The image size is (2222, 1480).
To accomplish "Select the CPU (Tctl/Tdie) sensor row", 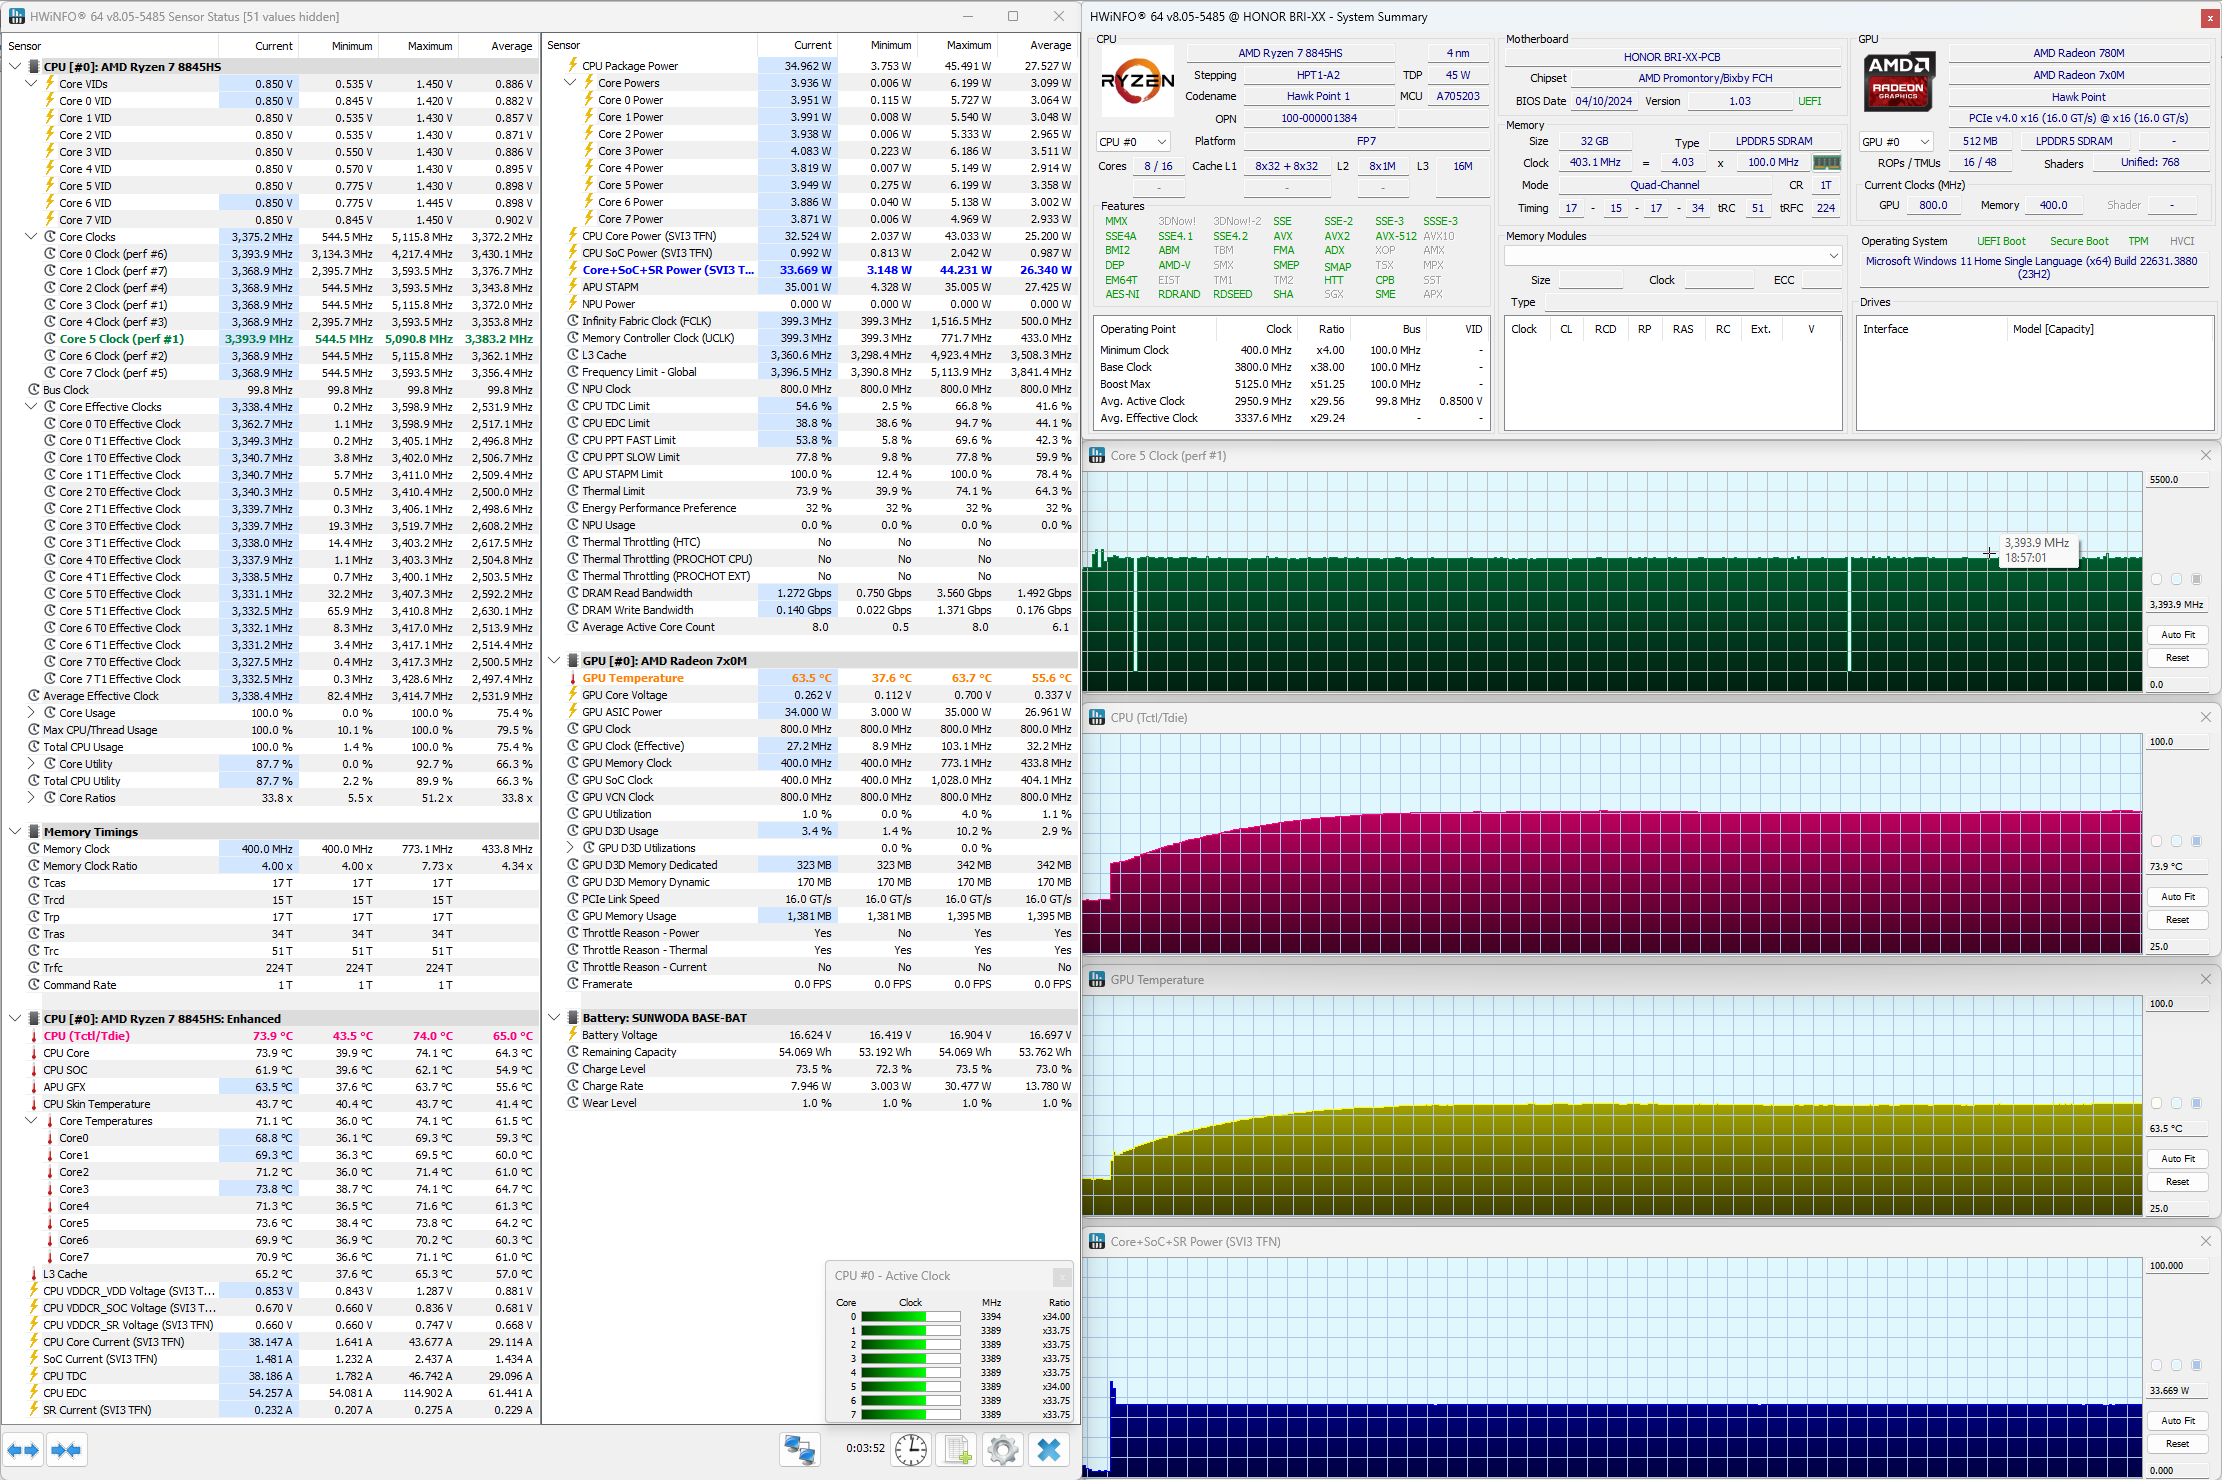I will tap(87, 1036).
